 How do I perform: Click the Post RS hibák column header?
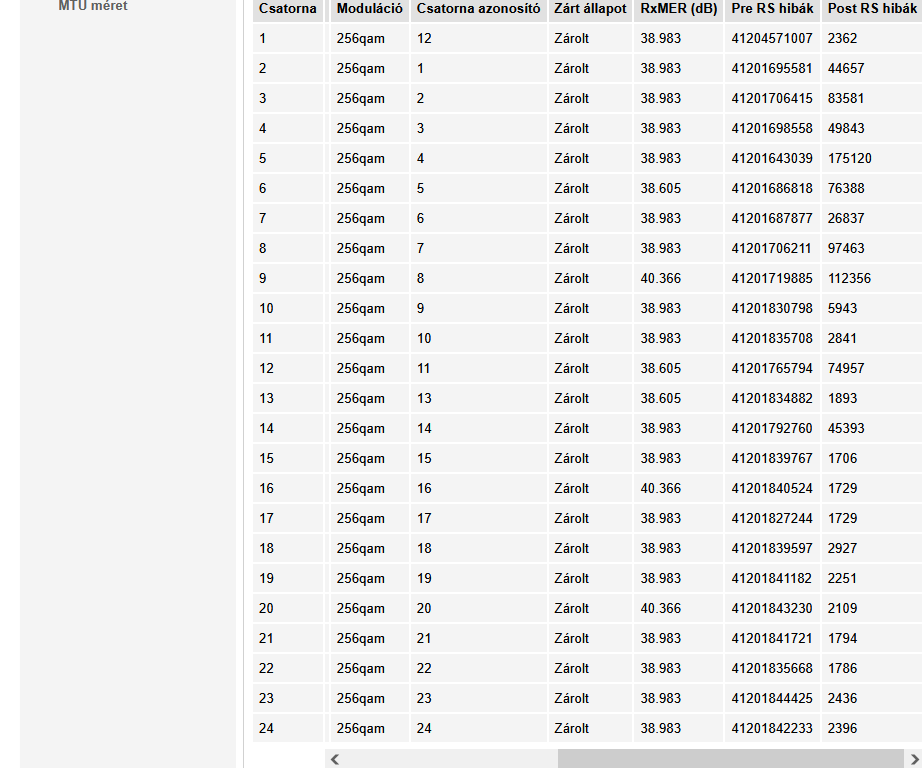[872, 9]
